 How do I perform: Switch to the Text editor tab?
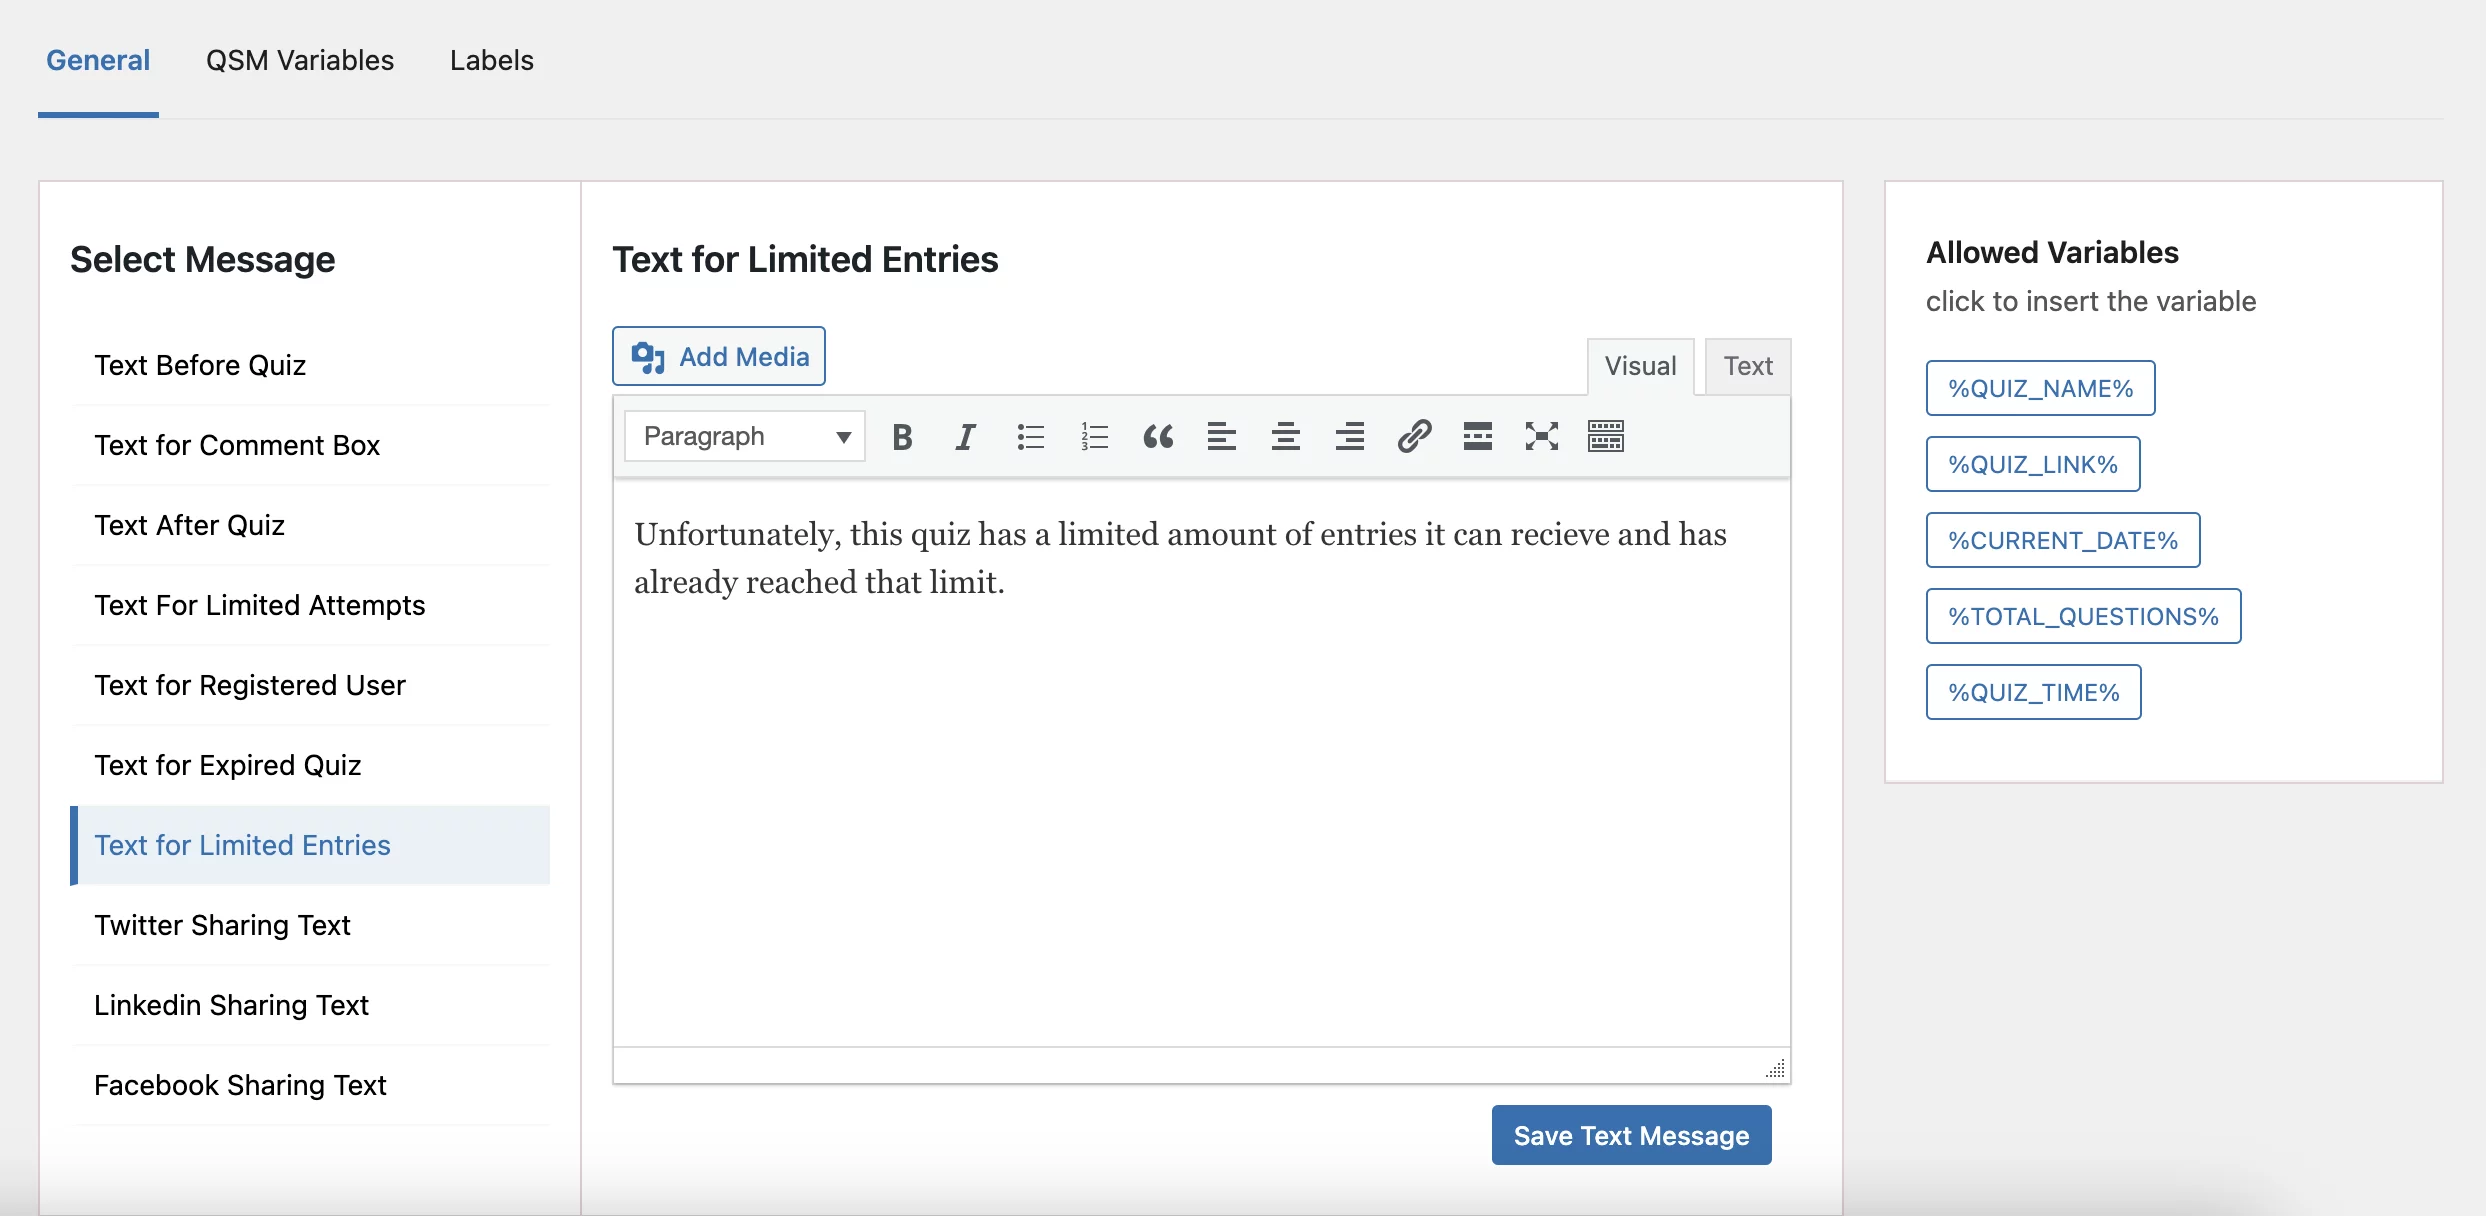tap(1748, 366)
